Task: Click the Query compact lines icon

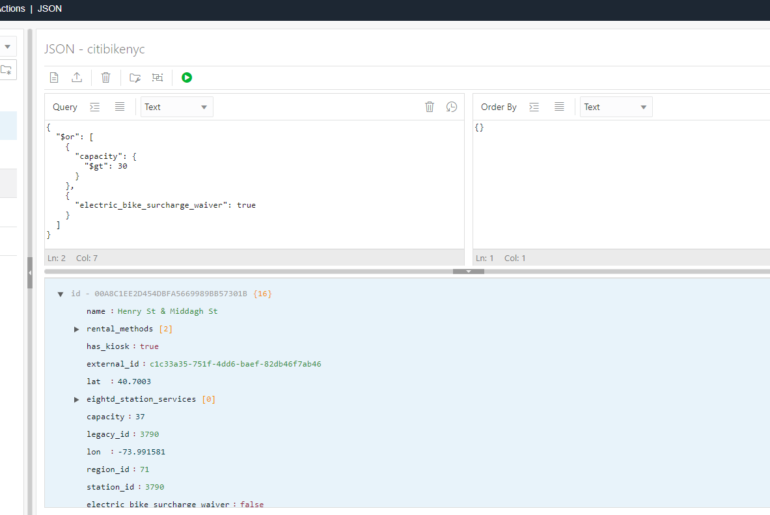Action: (x=119, y=107)
